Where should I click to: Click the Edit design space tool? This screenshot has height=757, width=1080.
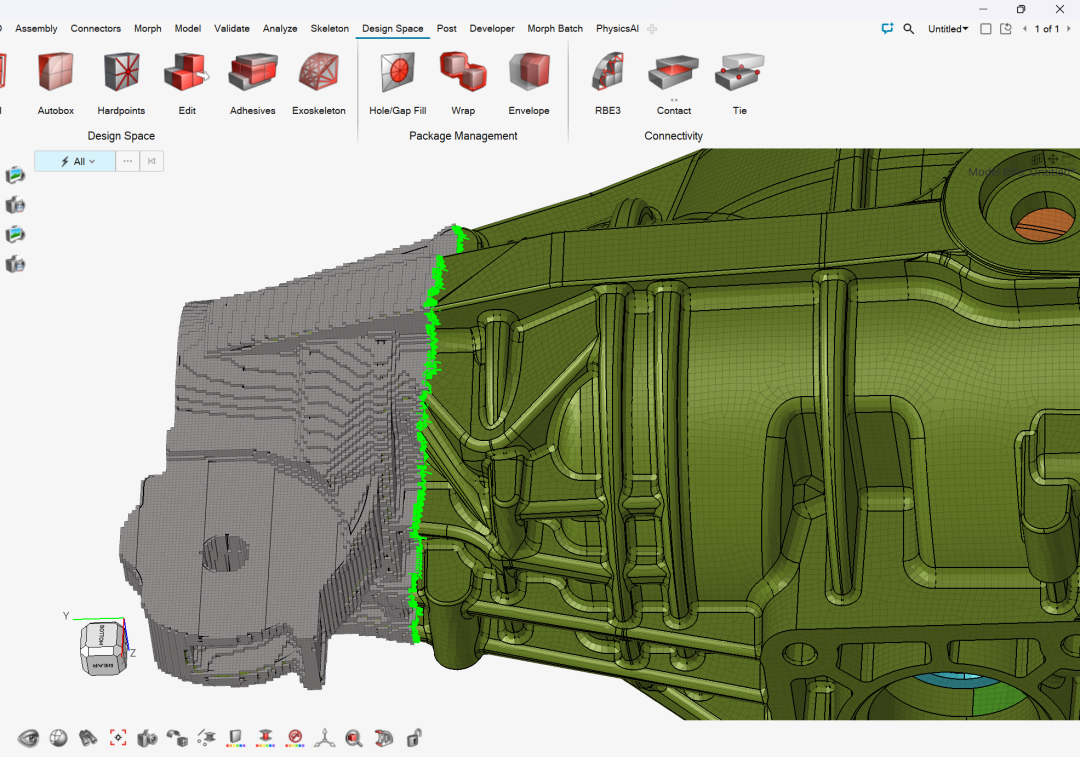pyautogui.click(x=187, y=83)
